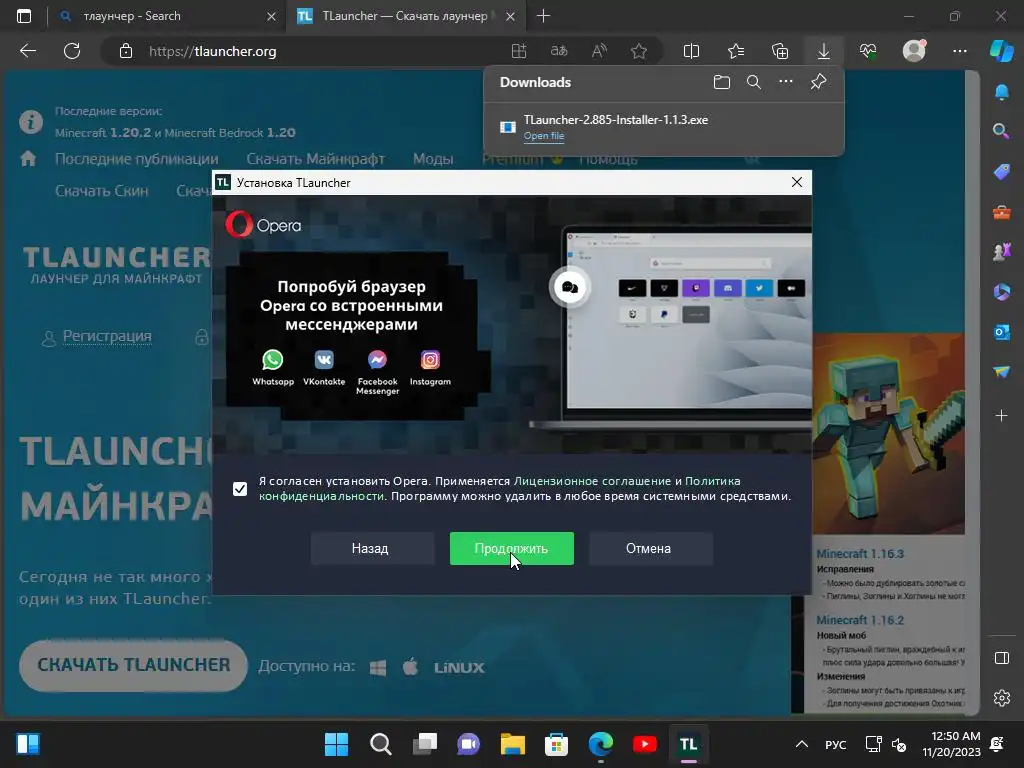This screenshot has height=768, width=1024.
Task: Open sidebar search magnifier icon
Action: pyautogui.click(x=1001, y=131)
